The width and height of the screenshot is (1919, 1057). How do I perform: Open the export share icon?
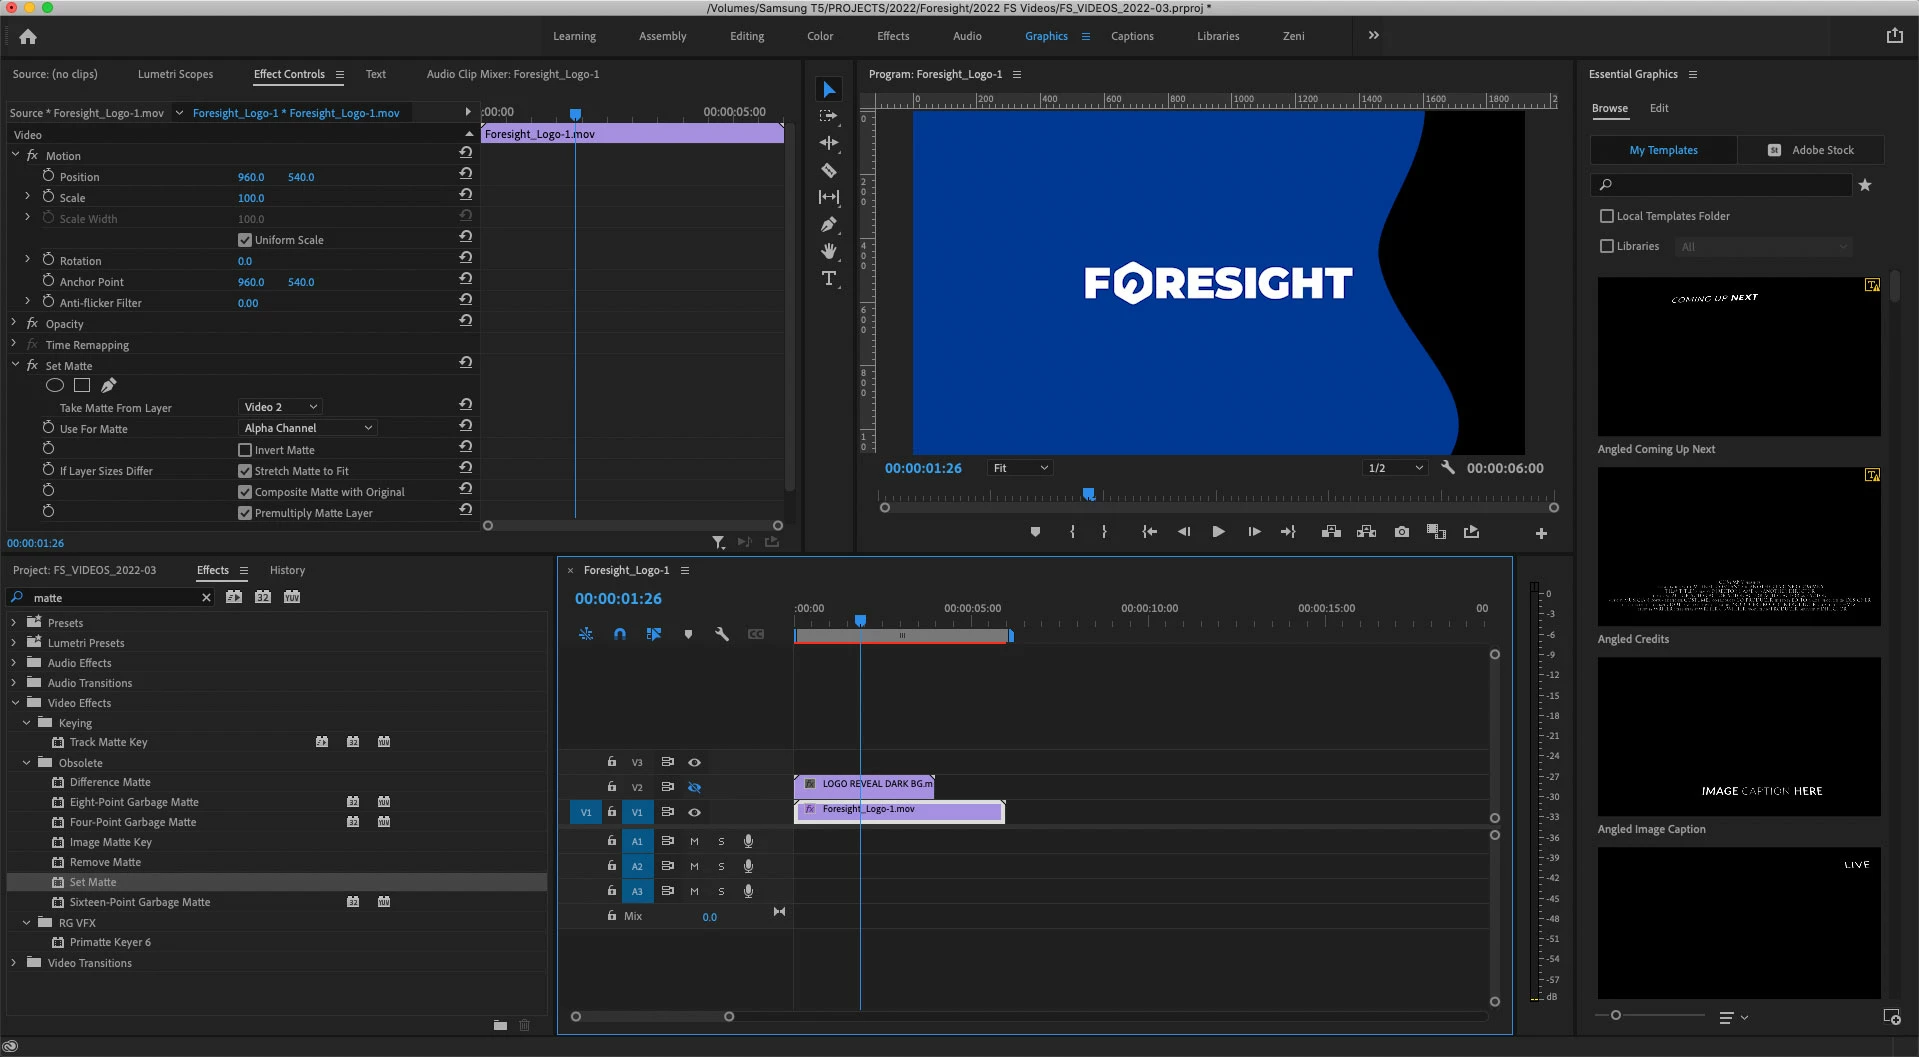click(x=1894, y=36)
